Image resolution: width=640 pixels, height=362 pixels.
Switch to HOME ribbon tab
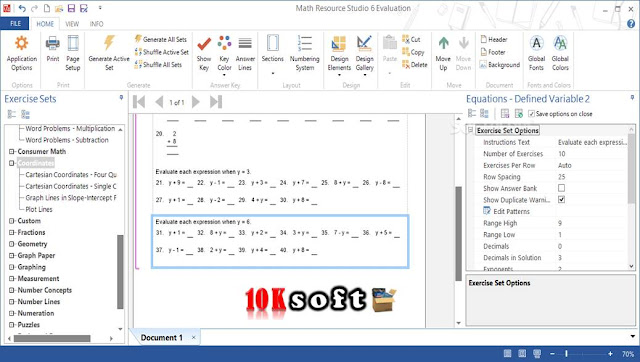(x=45, y=24)
